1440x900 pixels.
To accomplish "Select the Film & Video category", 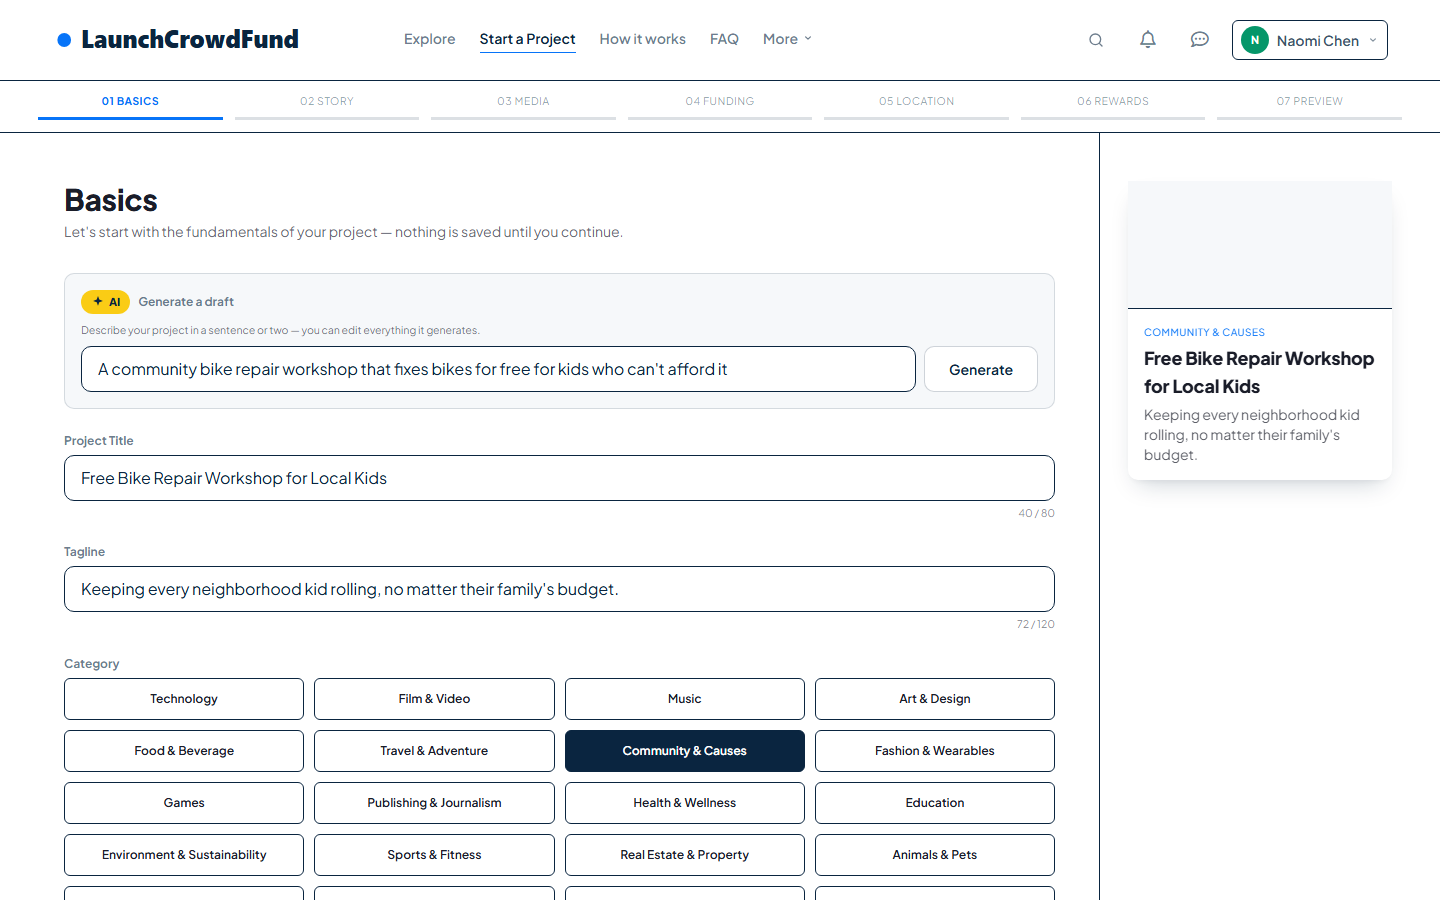I will coord(434,699).
